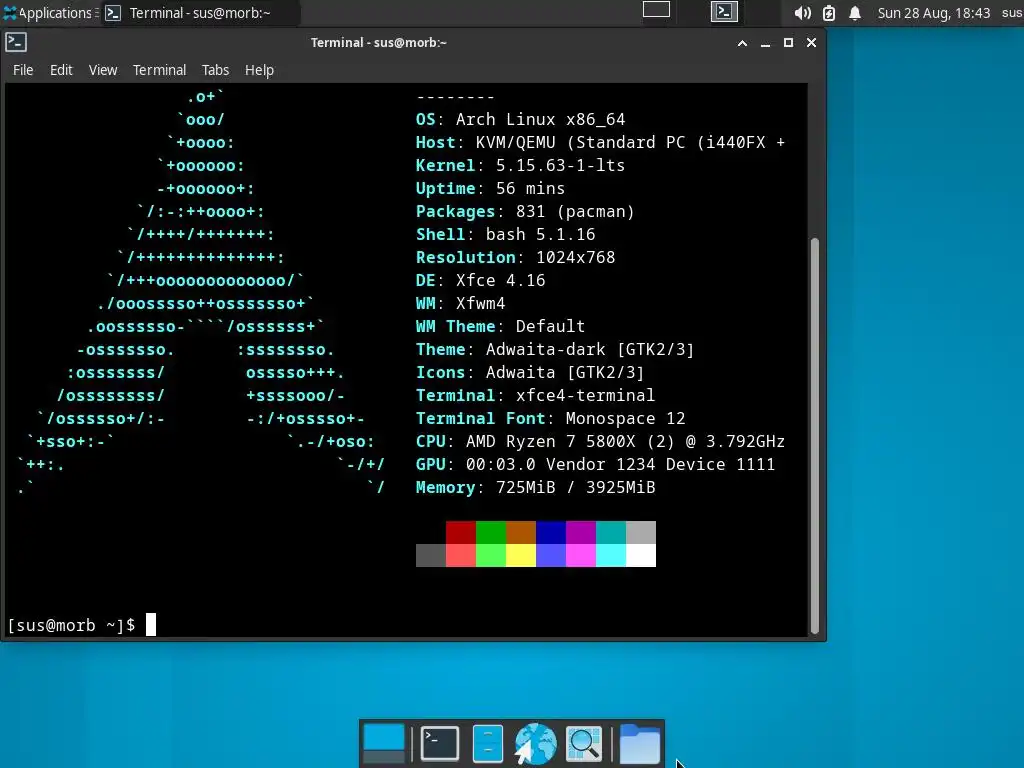This screenshot has height=768, width=1024.
Task: Open the Application Finder magnifier icon in dock
Action: [583, 744]
